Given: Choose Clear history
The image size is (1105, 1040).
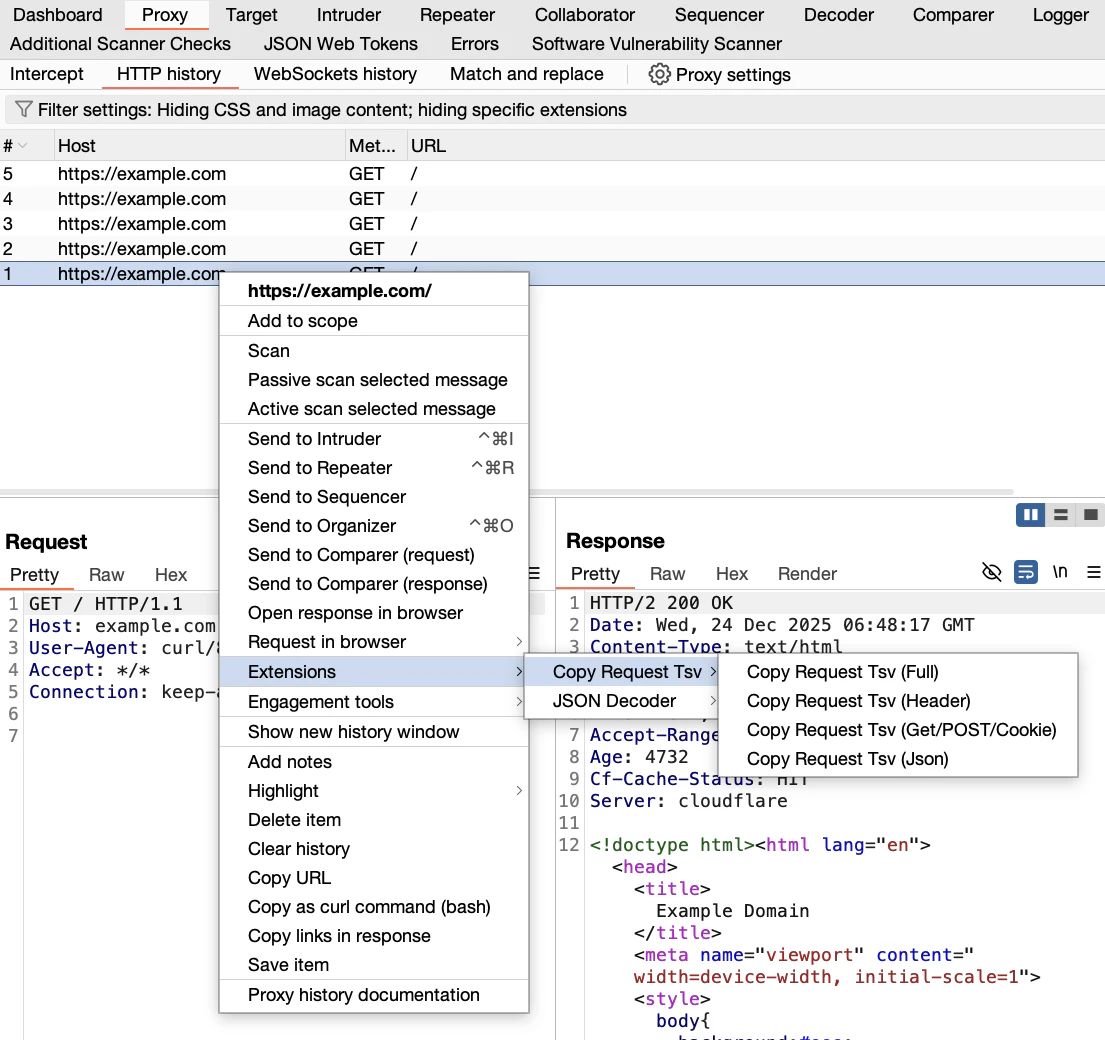Looking at the screenshot, I should tap(374, 848).
